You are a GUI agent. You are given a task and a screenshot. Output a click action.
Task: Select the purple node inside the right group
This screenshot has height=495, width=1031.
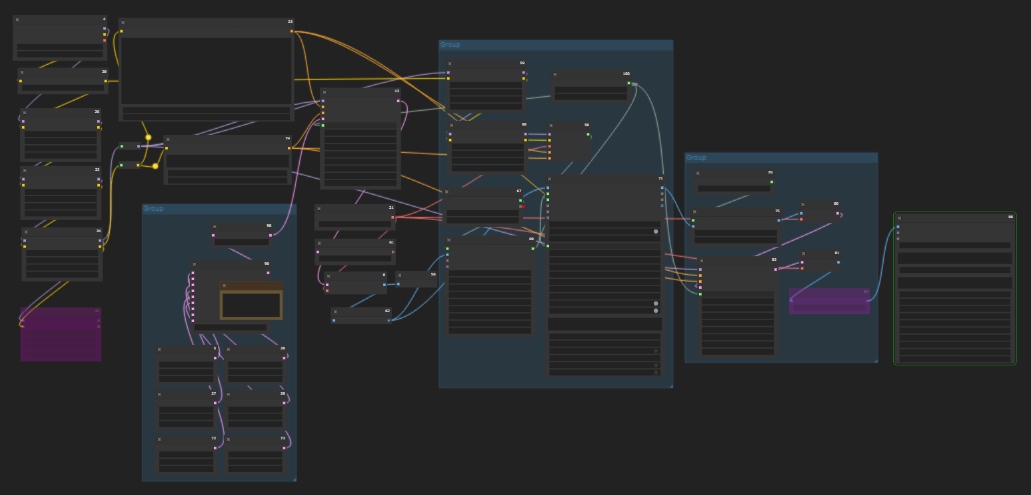(x=828, y=302)
